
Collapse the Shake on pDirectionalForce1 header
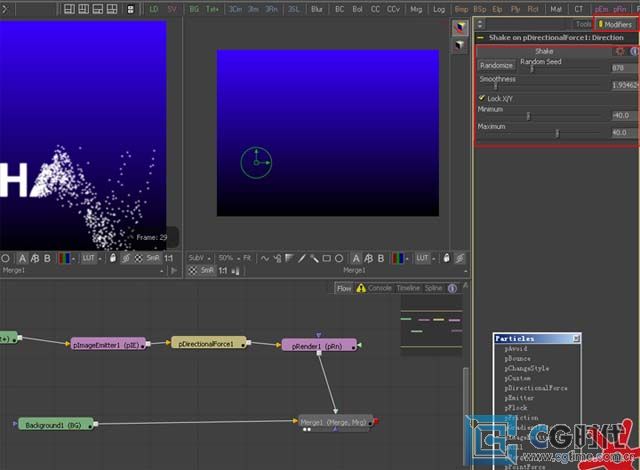(x=480, y=38)
